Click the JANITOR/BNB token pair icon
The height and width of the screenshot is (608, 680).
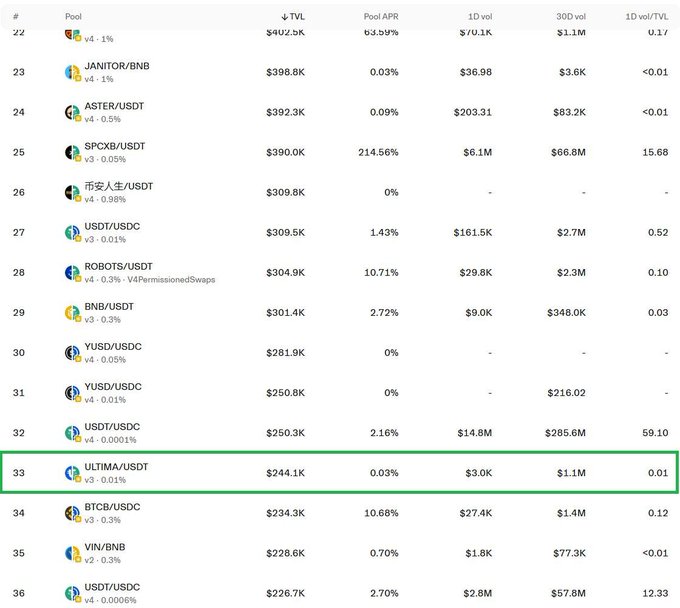click(x=73, y=72)
